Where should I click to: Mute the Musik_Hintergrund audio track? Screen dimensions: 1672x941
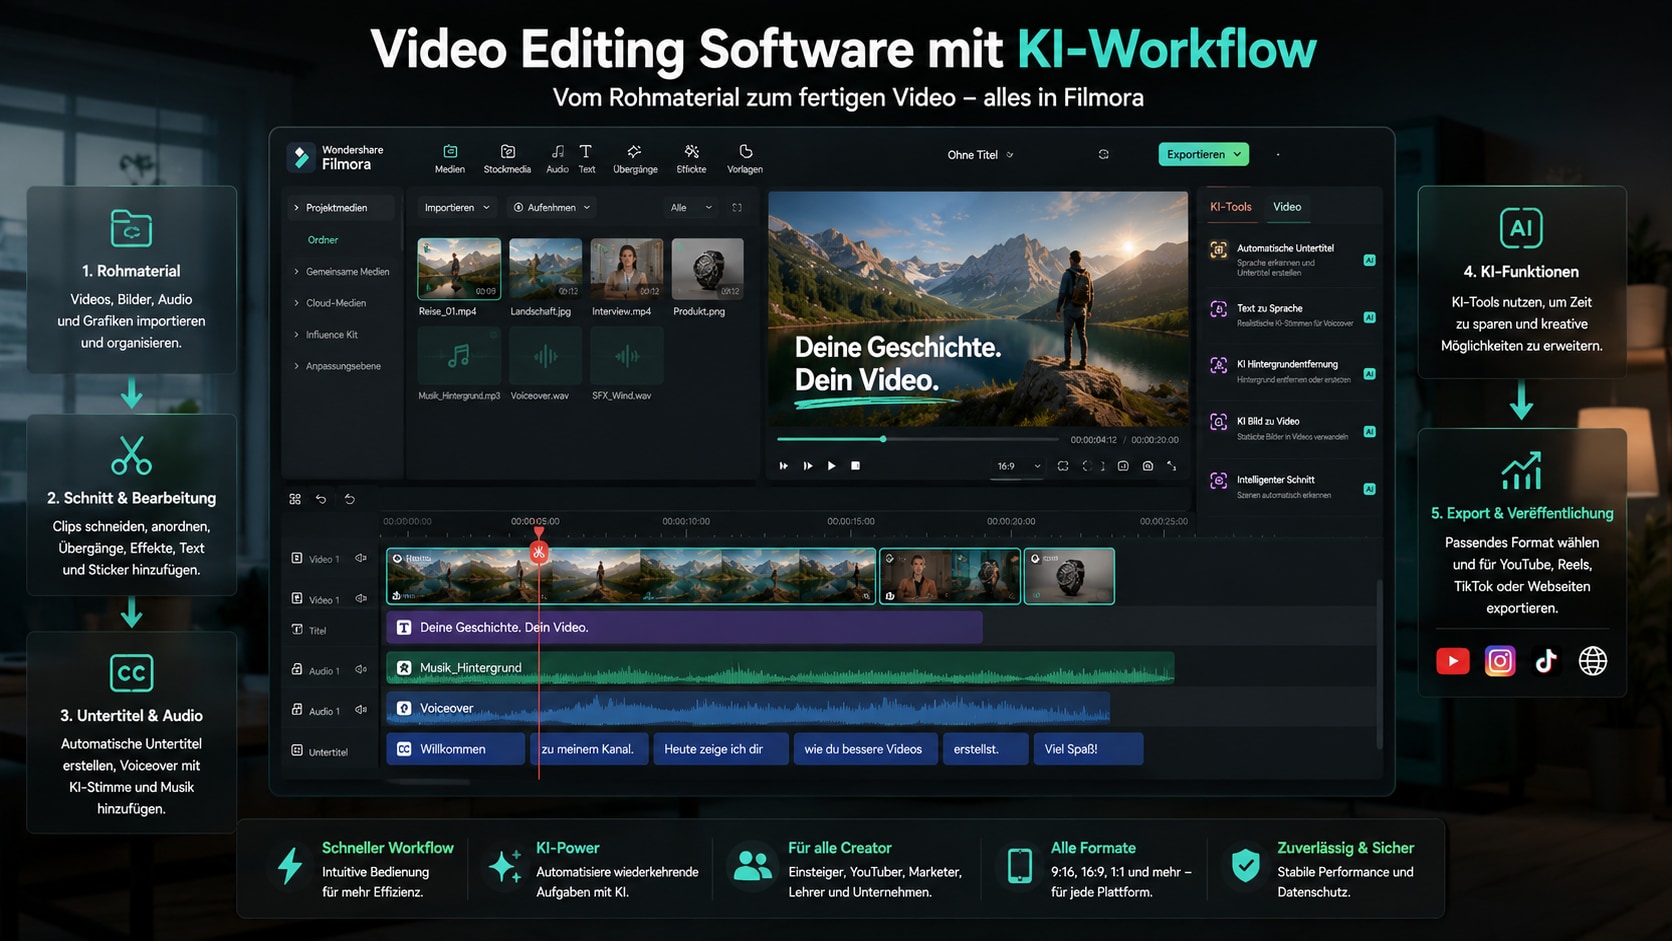point(361,670)
